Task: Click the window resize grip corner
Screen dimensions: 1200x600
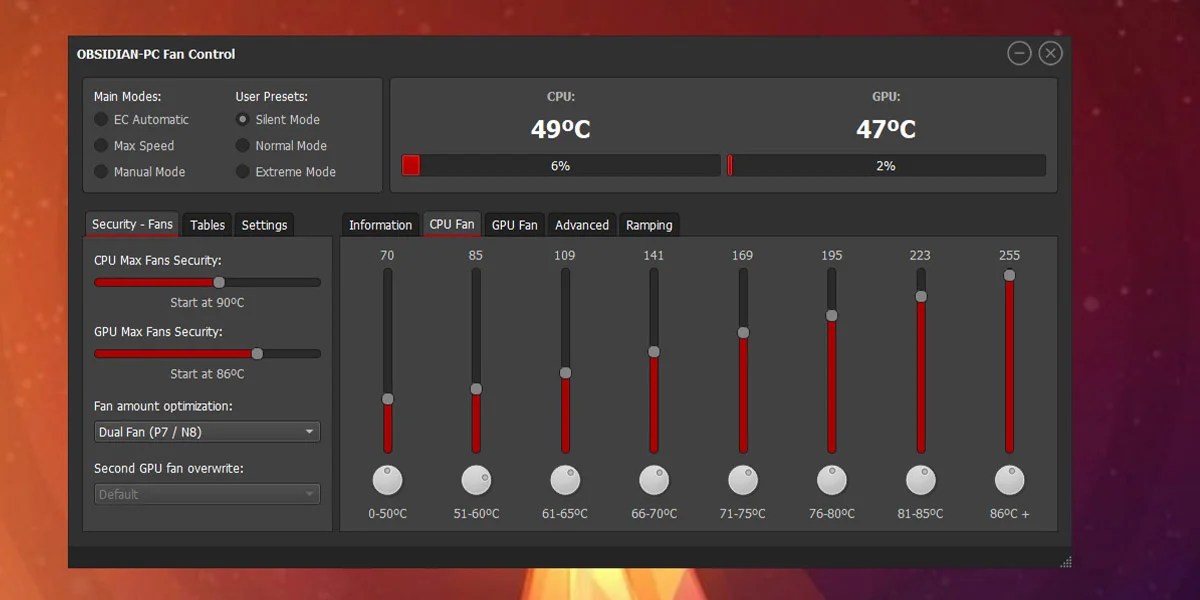Action: pyautogui.click(x=1066, y=562)
